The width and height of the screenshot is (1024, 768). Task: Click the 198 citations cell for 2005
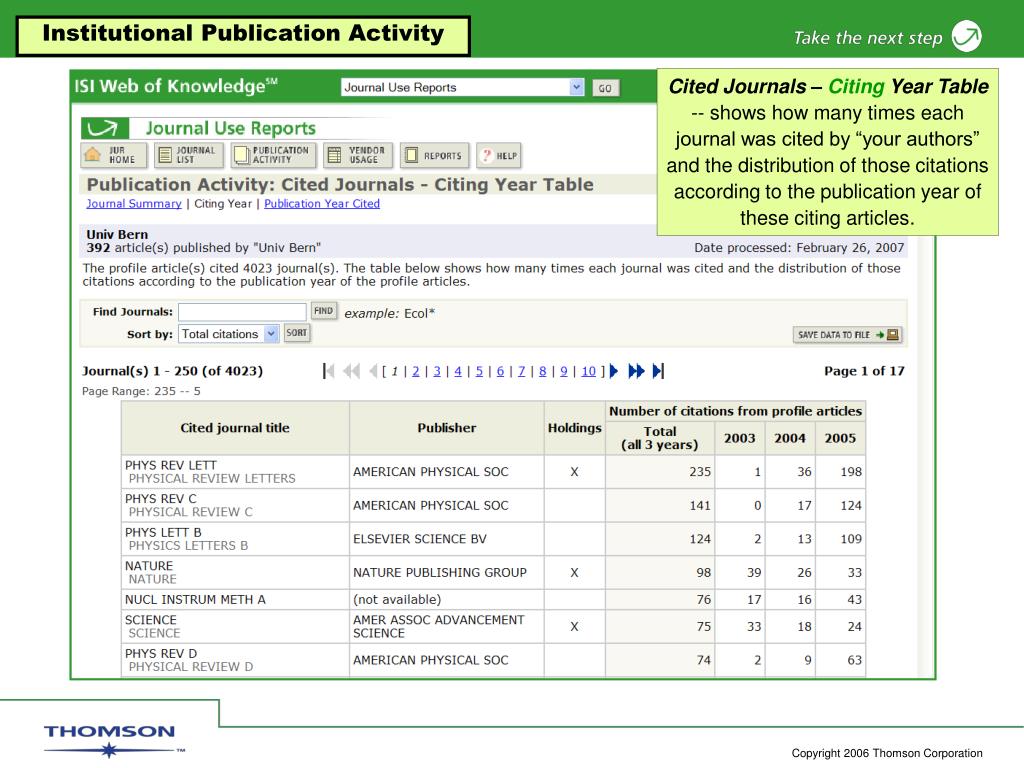(840, 472)
